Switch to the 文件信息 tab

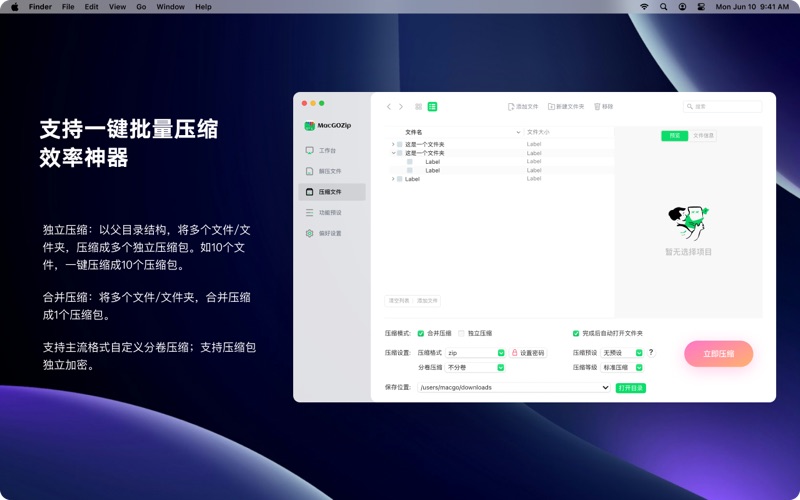pos(703,136)
